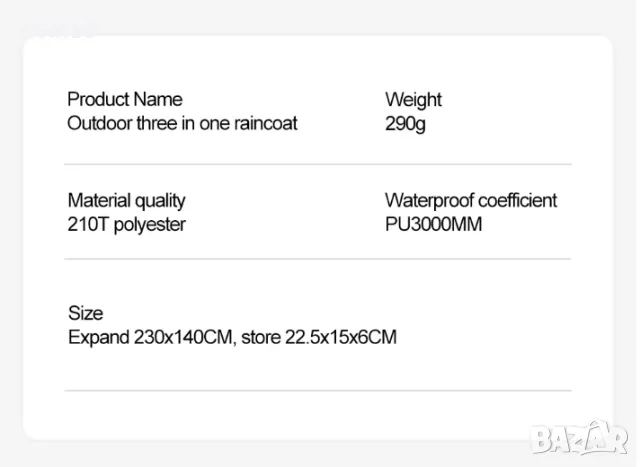Click the divider line below the Size row

tap(318, 390)
